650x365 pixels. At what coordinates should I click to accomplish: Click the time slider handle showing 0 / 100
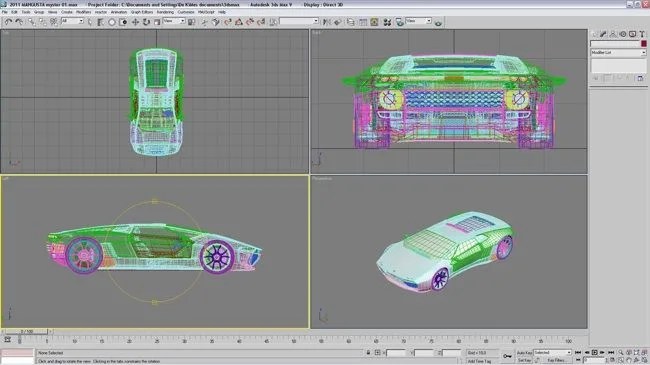[x=27, y=331]
